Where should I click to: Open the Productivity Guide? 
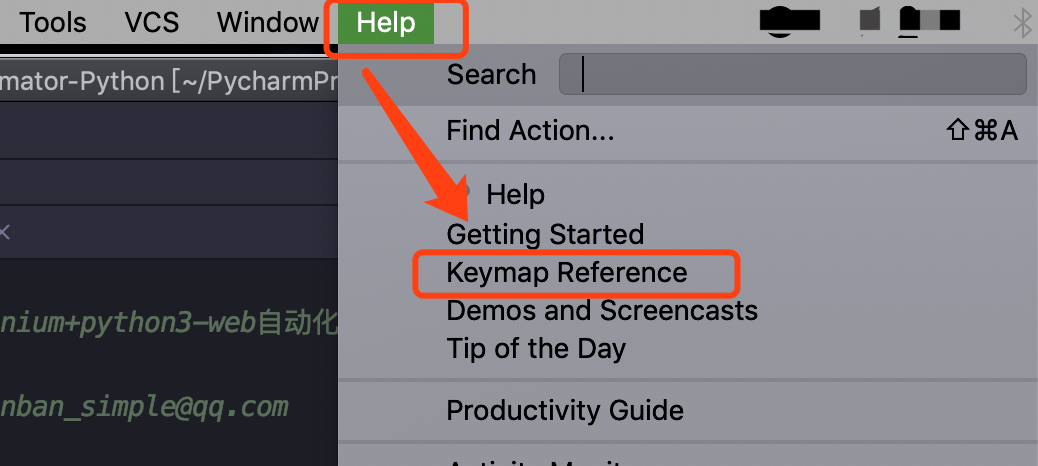pos(565,410)
